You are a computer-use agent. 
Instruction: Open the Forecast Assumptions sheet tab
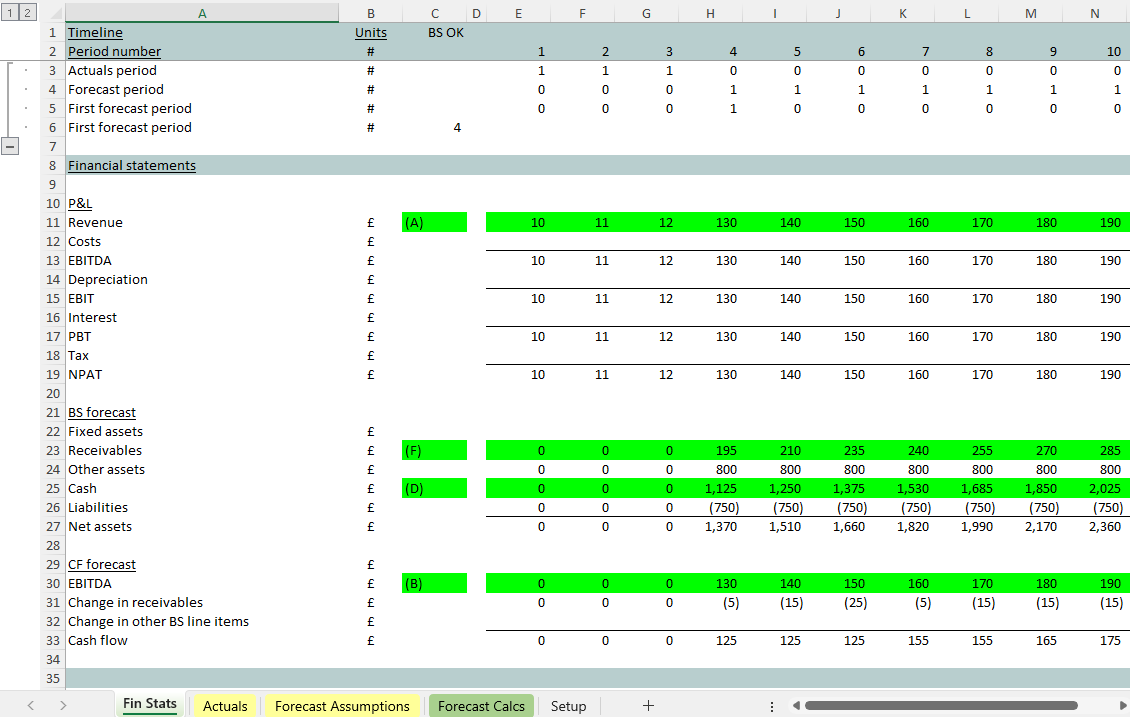[x=342, y=706]
